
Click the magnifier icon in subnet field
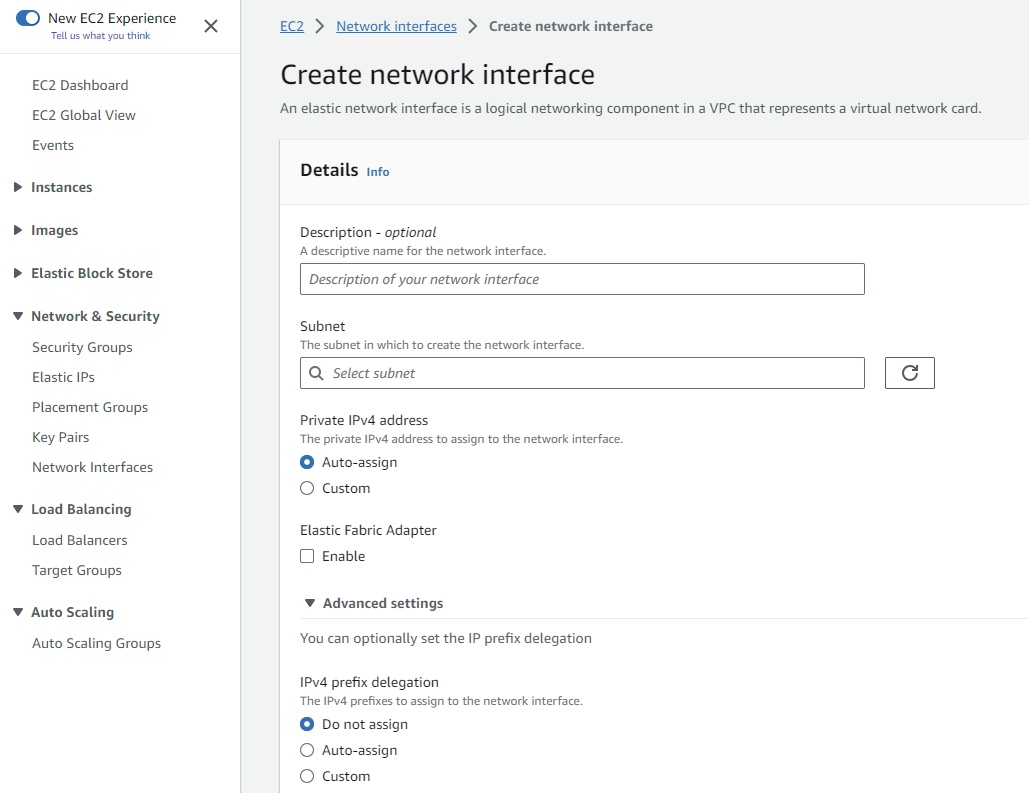pyautogui.click(x=316, y=373)
